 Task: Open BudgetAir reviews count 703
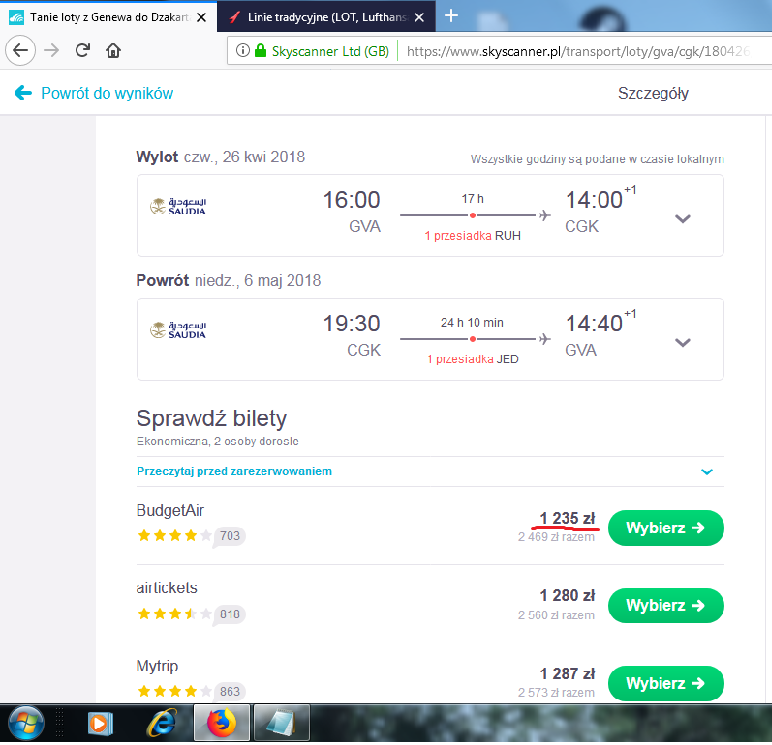[x=229, y=536]
